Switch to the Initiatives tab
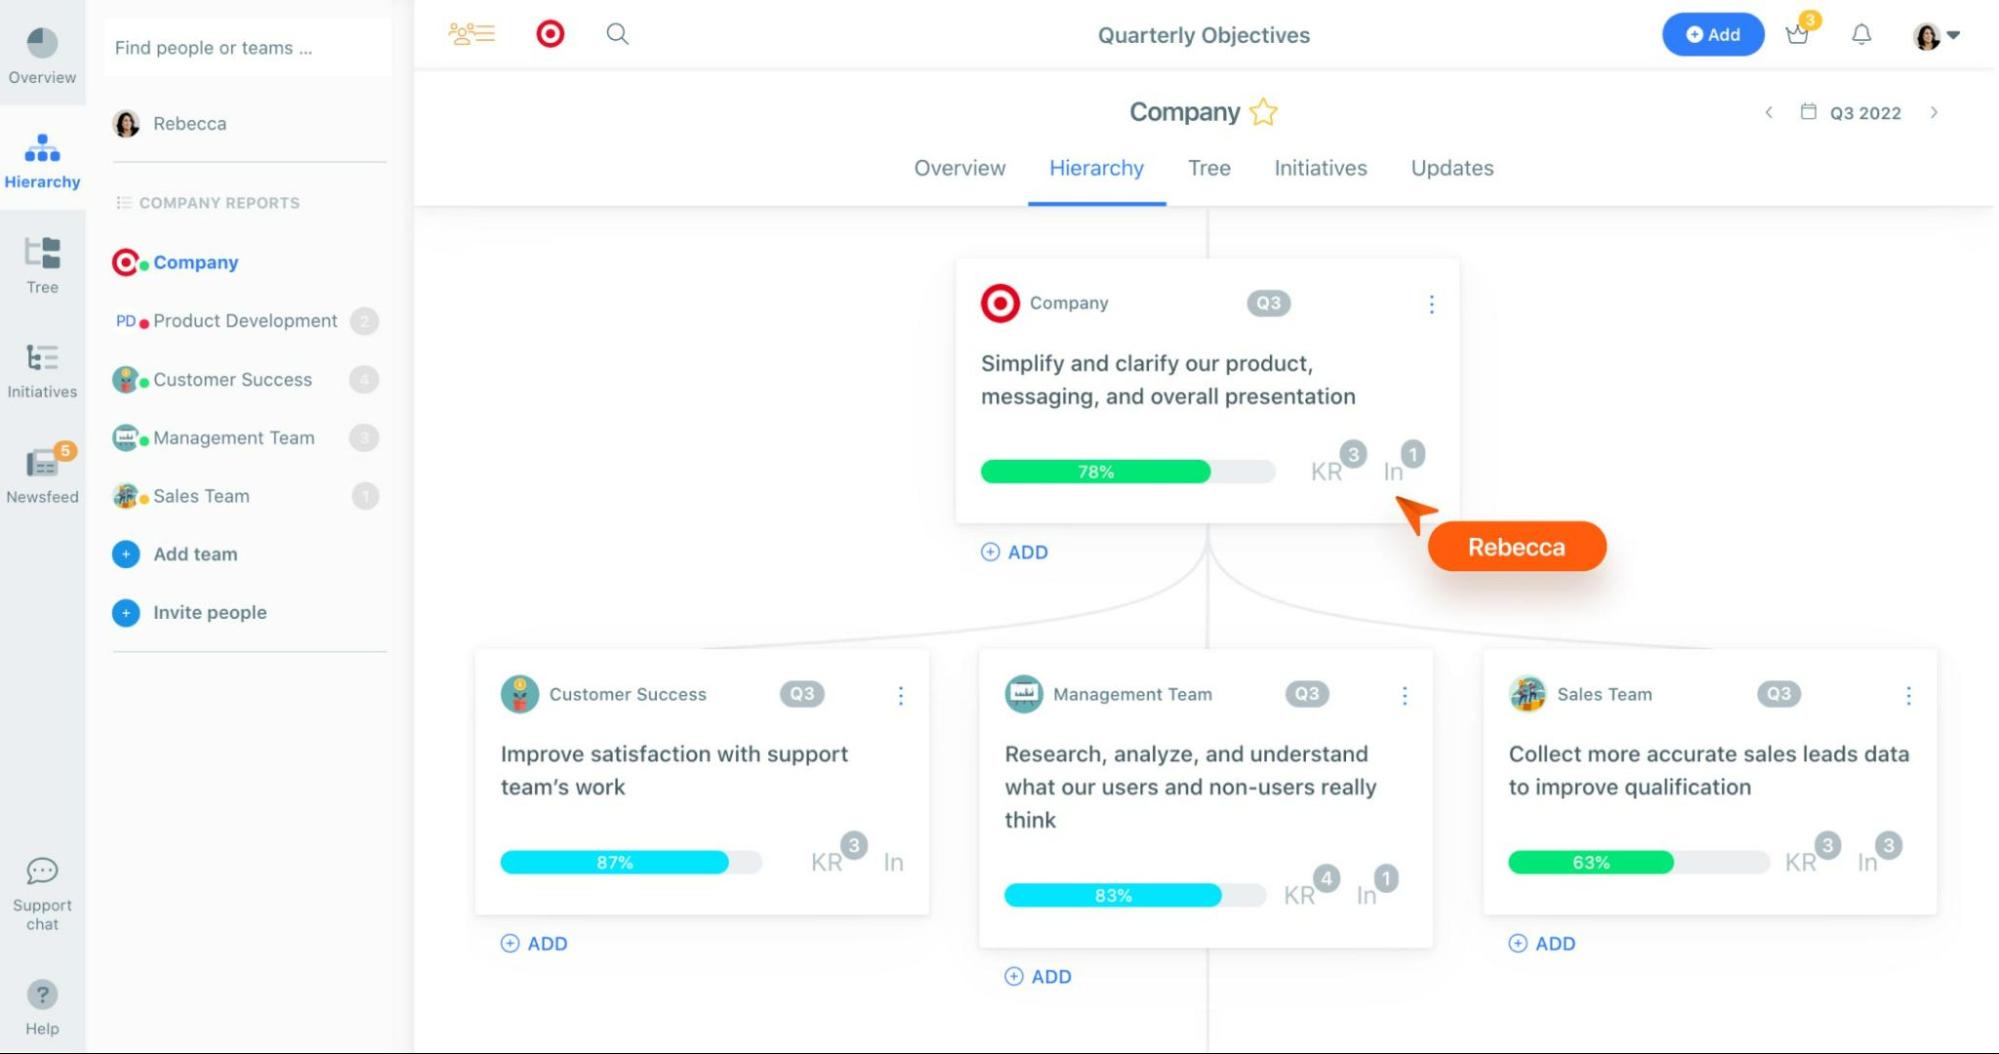 pos(1320,168)
